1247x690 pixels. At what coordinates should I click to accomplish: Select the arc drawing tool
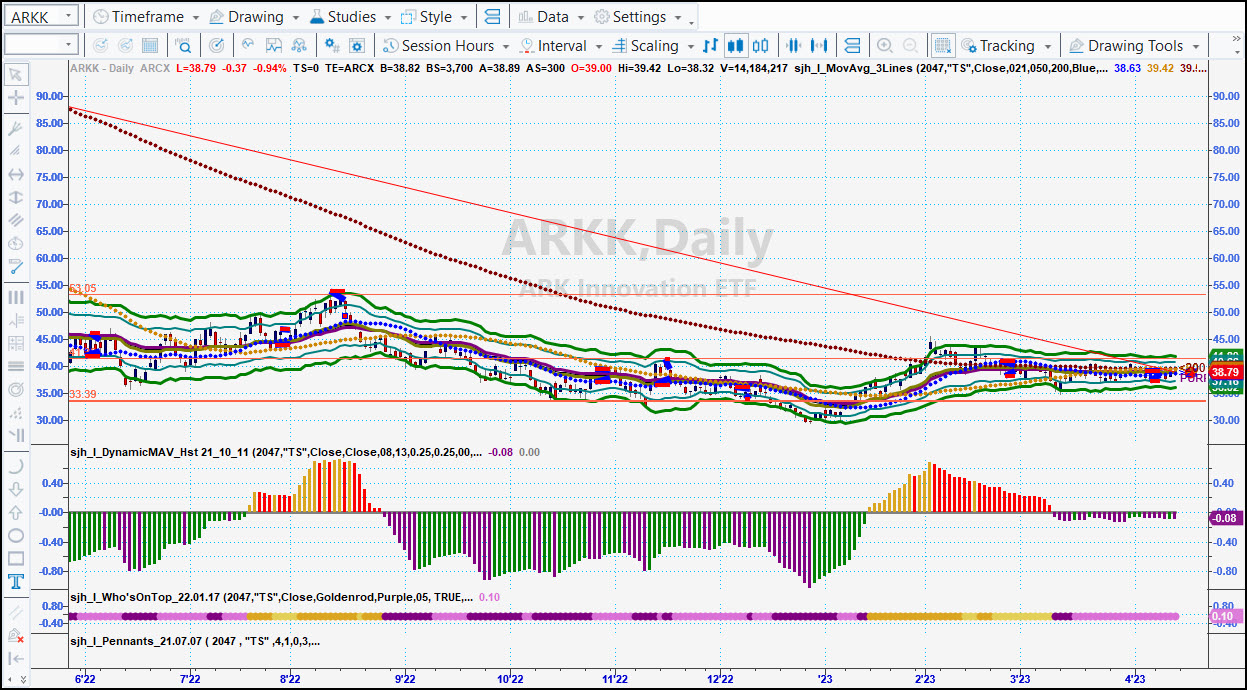pos(16,466)
